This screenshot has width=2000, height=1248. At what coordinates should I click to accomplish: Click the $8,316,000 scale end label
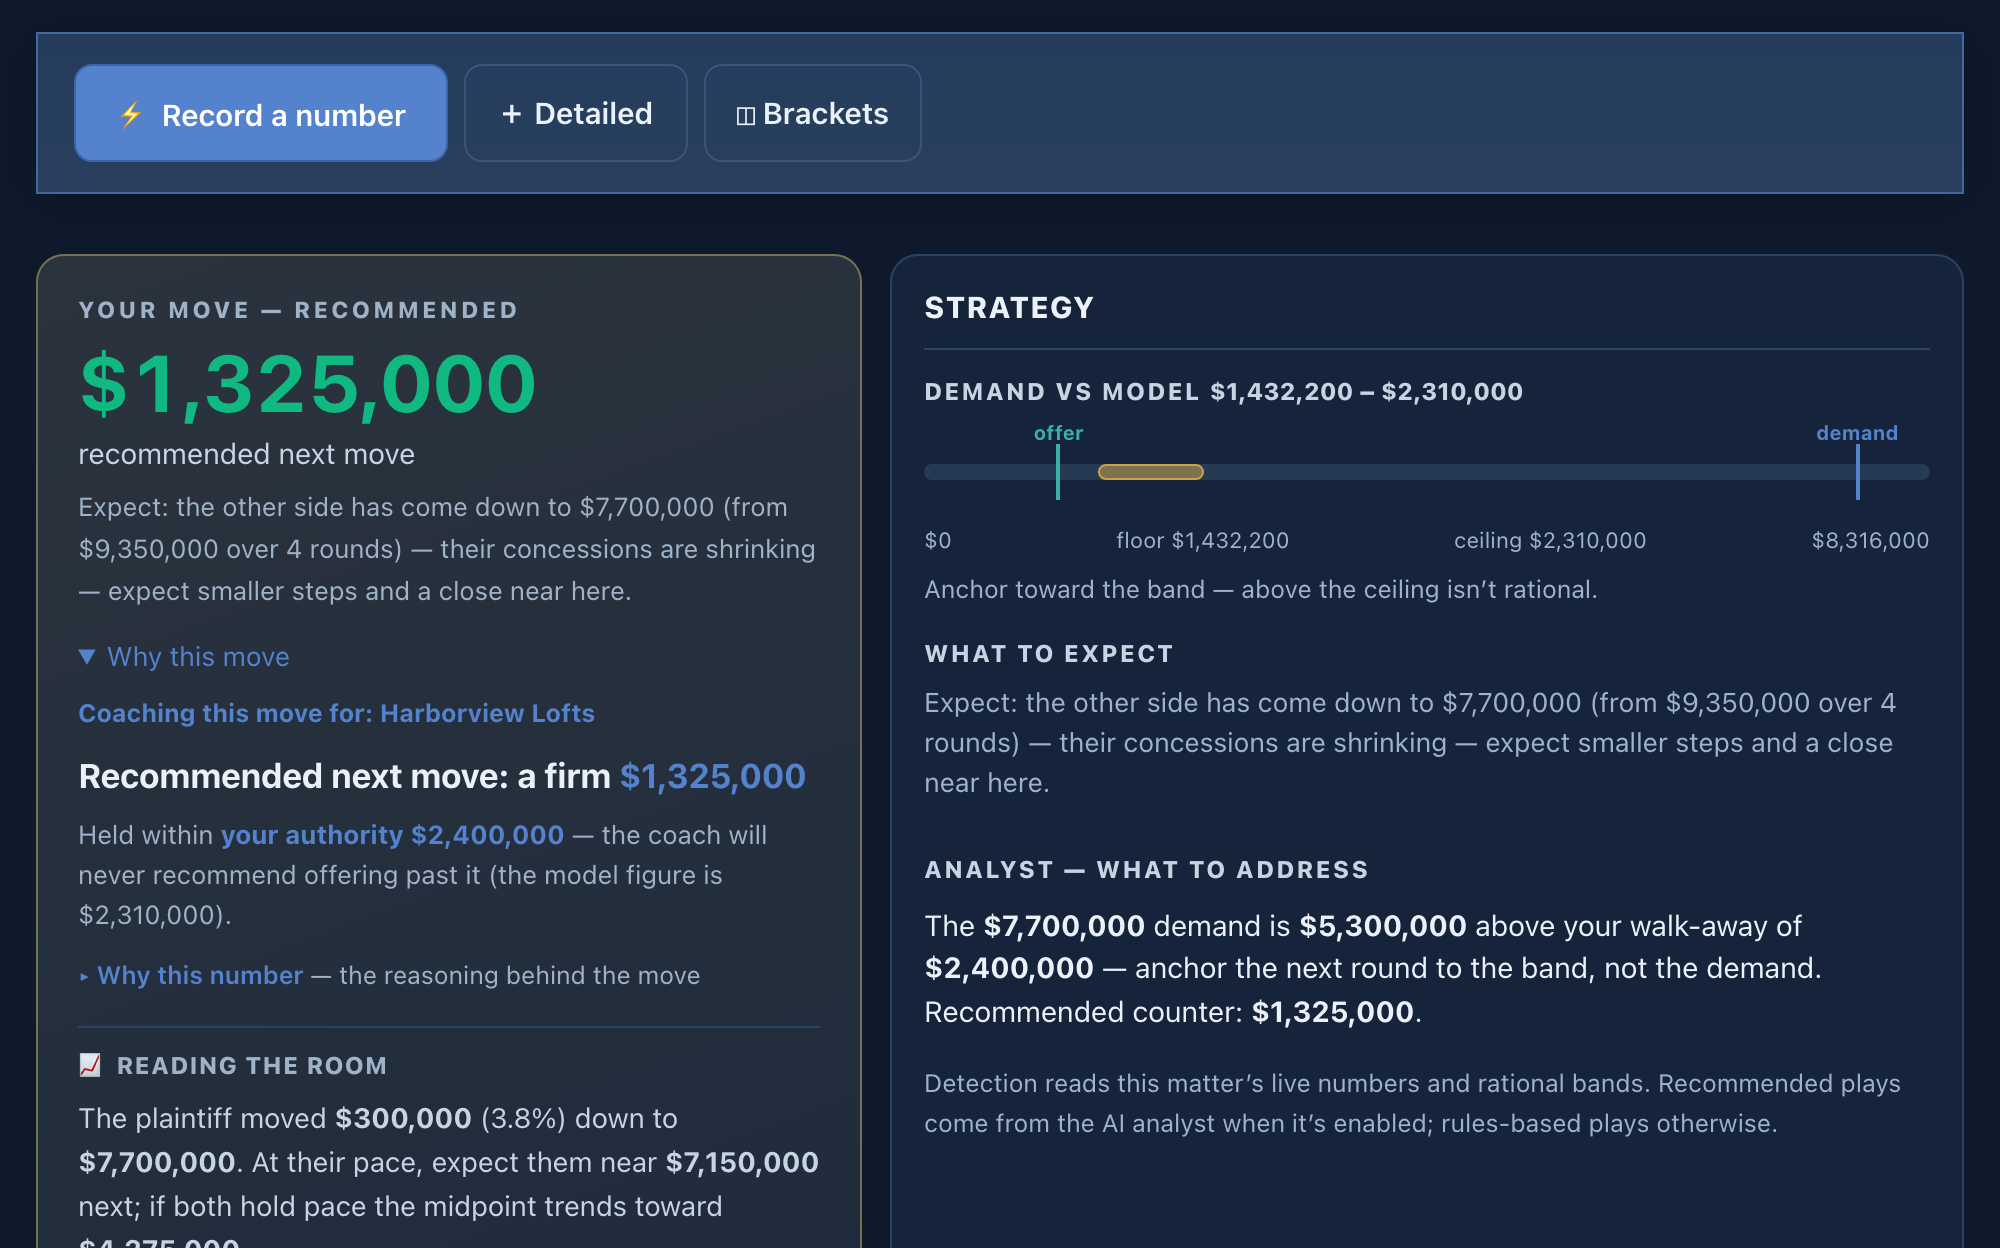pyautogui.click(x=1870, y=540)
